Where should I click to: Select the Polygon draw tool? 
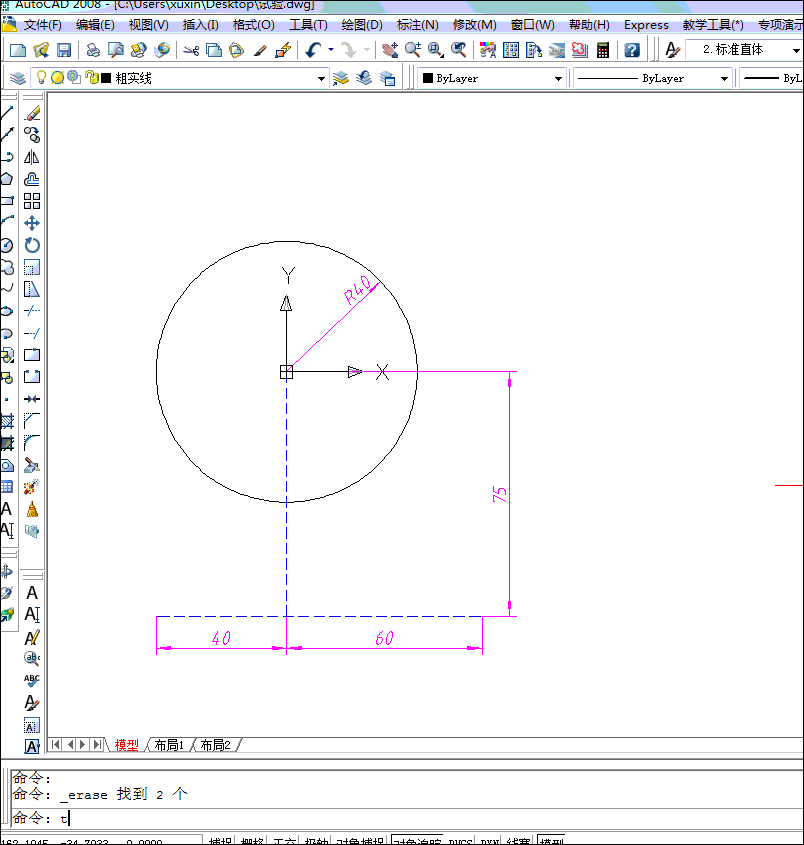tap(6, 179)
